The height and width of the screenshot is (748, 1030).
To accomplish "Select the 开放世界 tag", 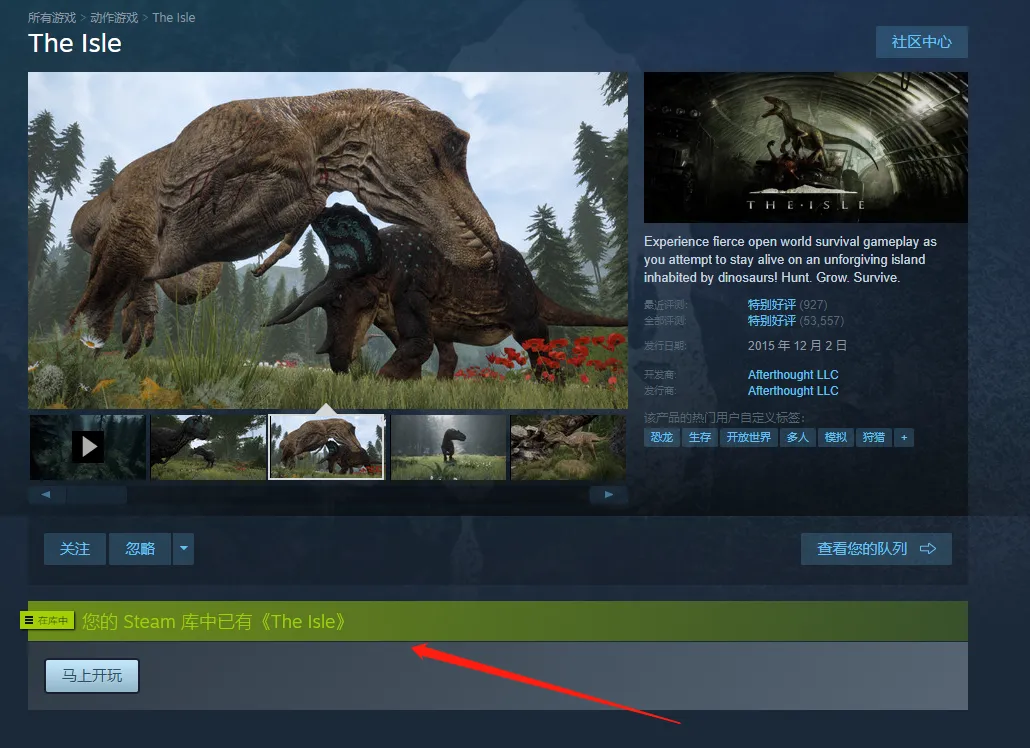I will pos(749,437).
